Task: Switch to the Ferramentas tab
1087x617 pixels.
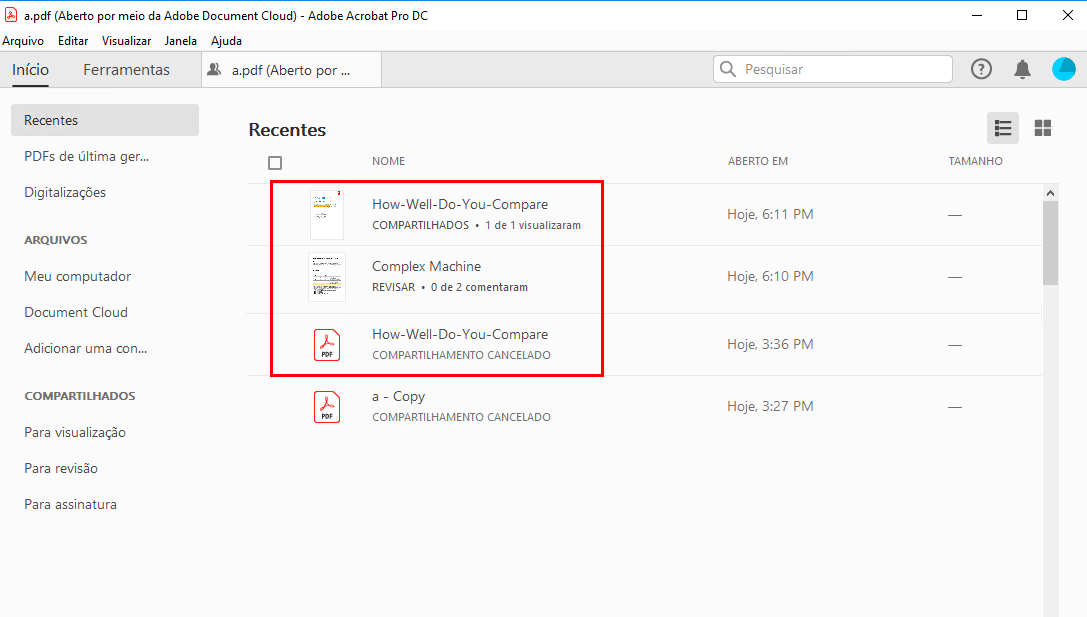Action: pyautogui.click(x=126, y=70)
